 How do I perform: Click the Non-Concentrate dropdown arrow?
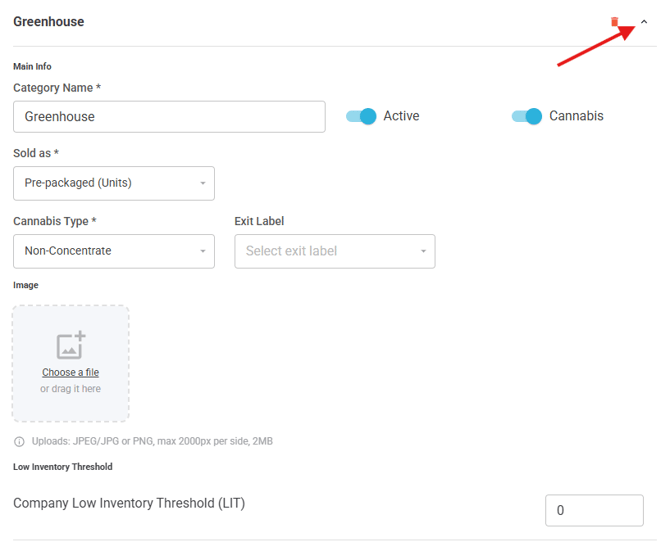[203, 252]
